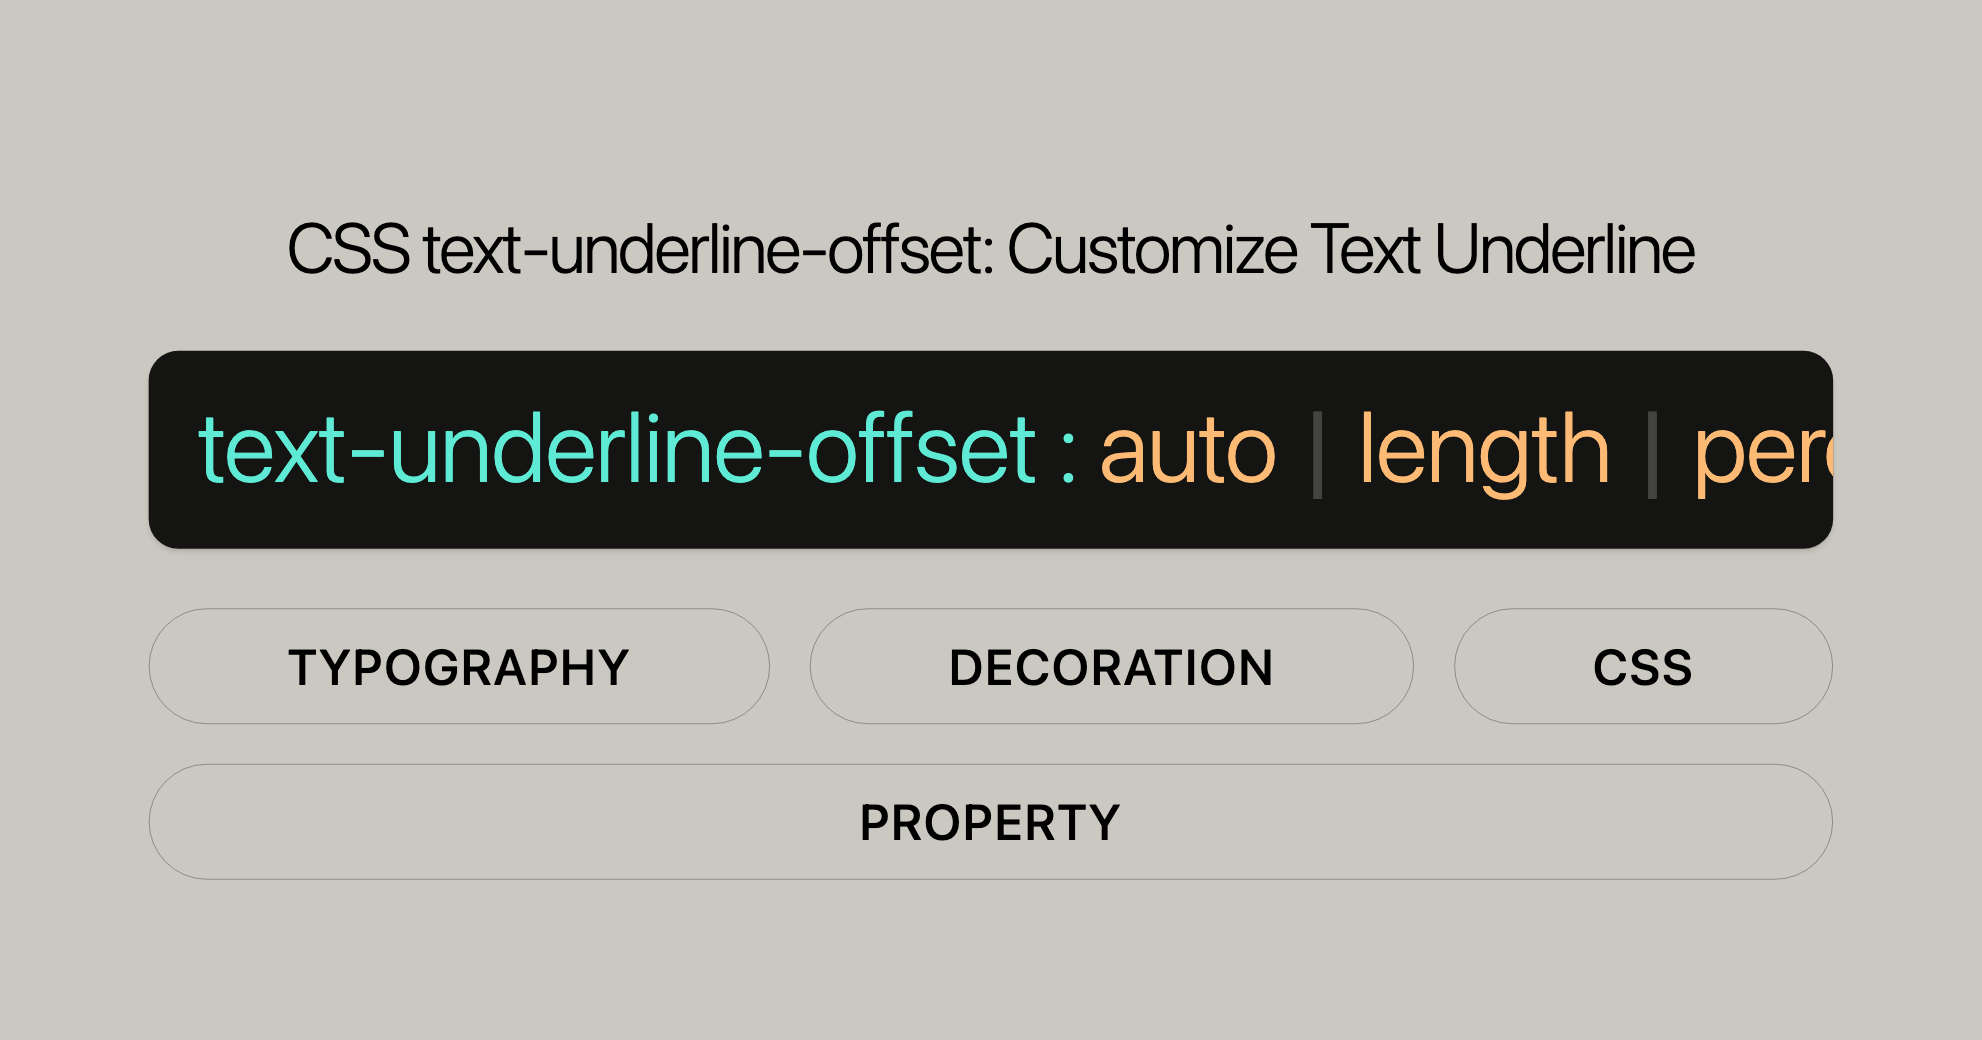The height and width of the screenshot is (1040, 1982).
Task: Click the word Underline ending the heading
Action: [x=1564, y=249]
